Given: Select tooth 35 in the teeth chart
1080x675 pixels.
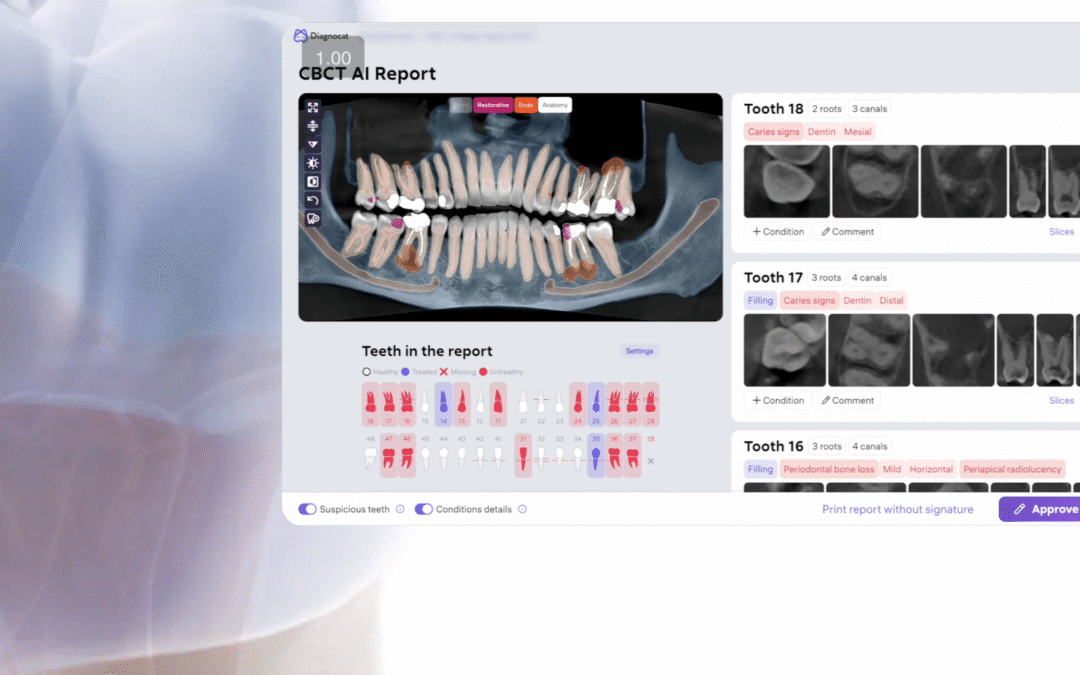Looking at the screenshot, I should tap(595, 456).
